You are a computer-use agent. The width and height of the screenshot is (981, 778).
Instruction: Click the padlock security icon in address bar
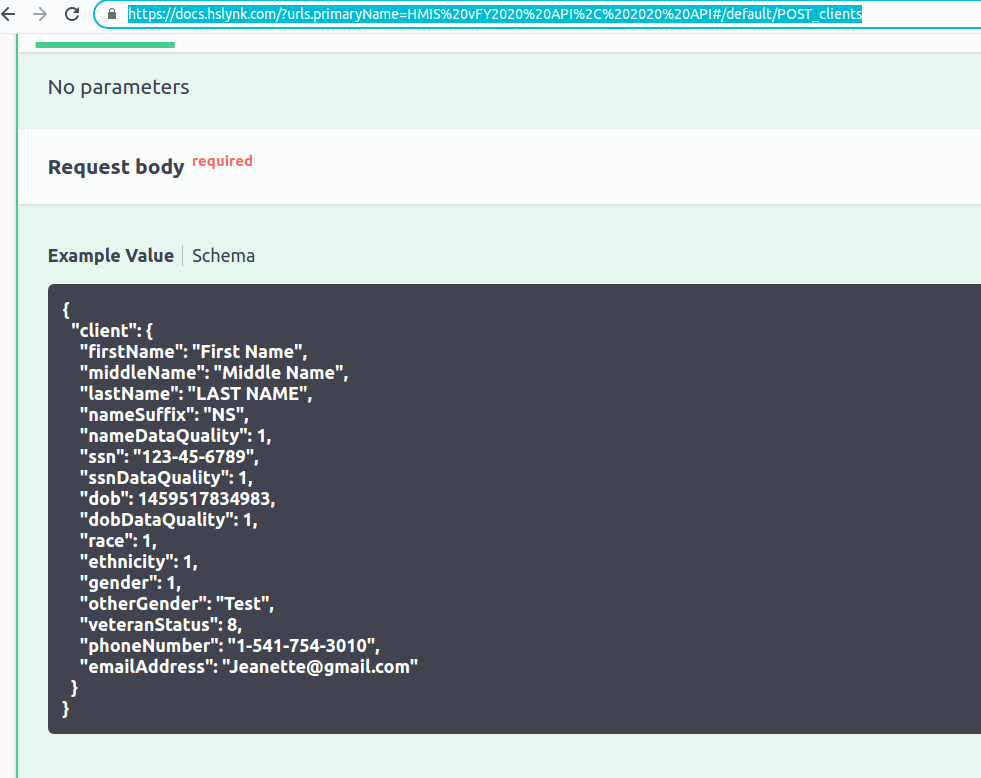(112, 14)
